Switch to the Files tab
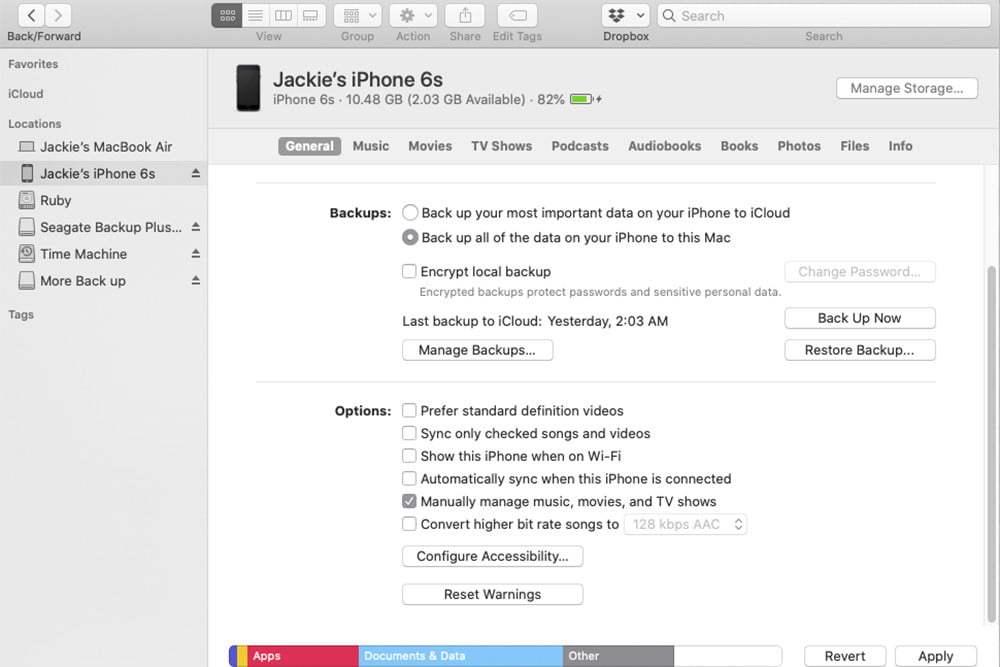The image size is (1000, 667). point(855,146)
